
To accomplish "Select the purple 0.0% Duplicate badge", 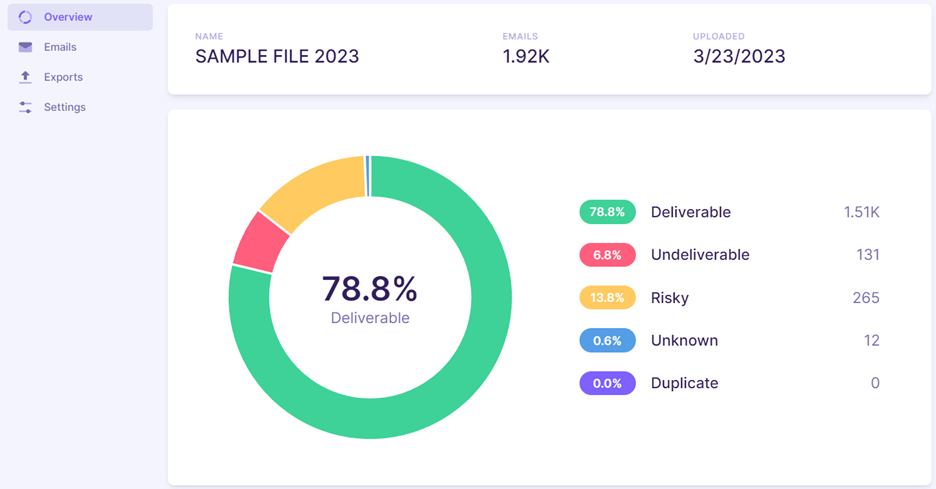I will (607, 383).
